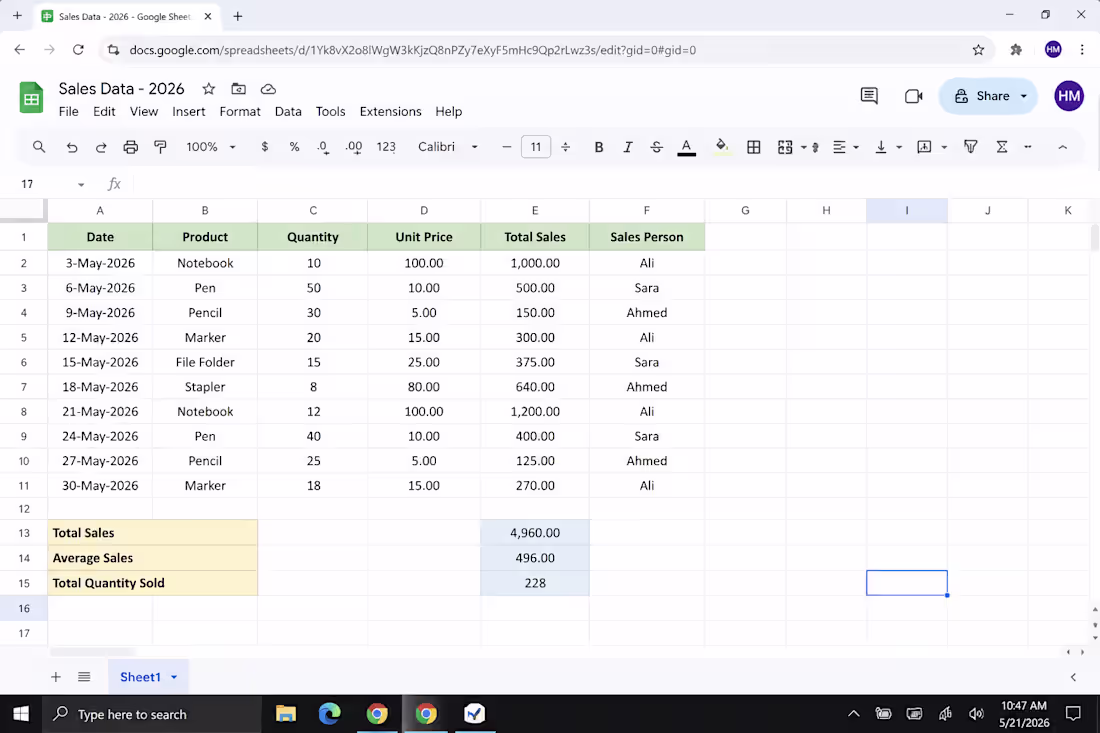The image size is (1100, 733).
Task: Open the borders tool
Action: [753, 147]
